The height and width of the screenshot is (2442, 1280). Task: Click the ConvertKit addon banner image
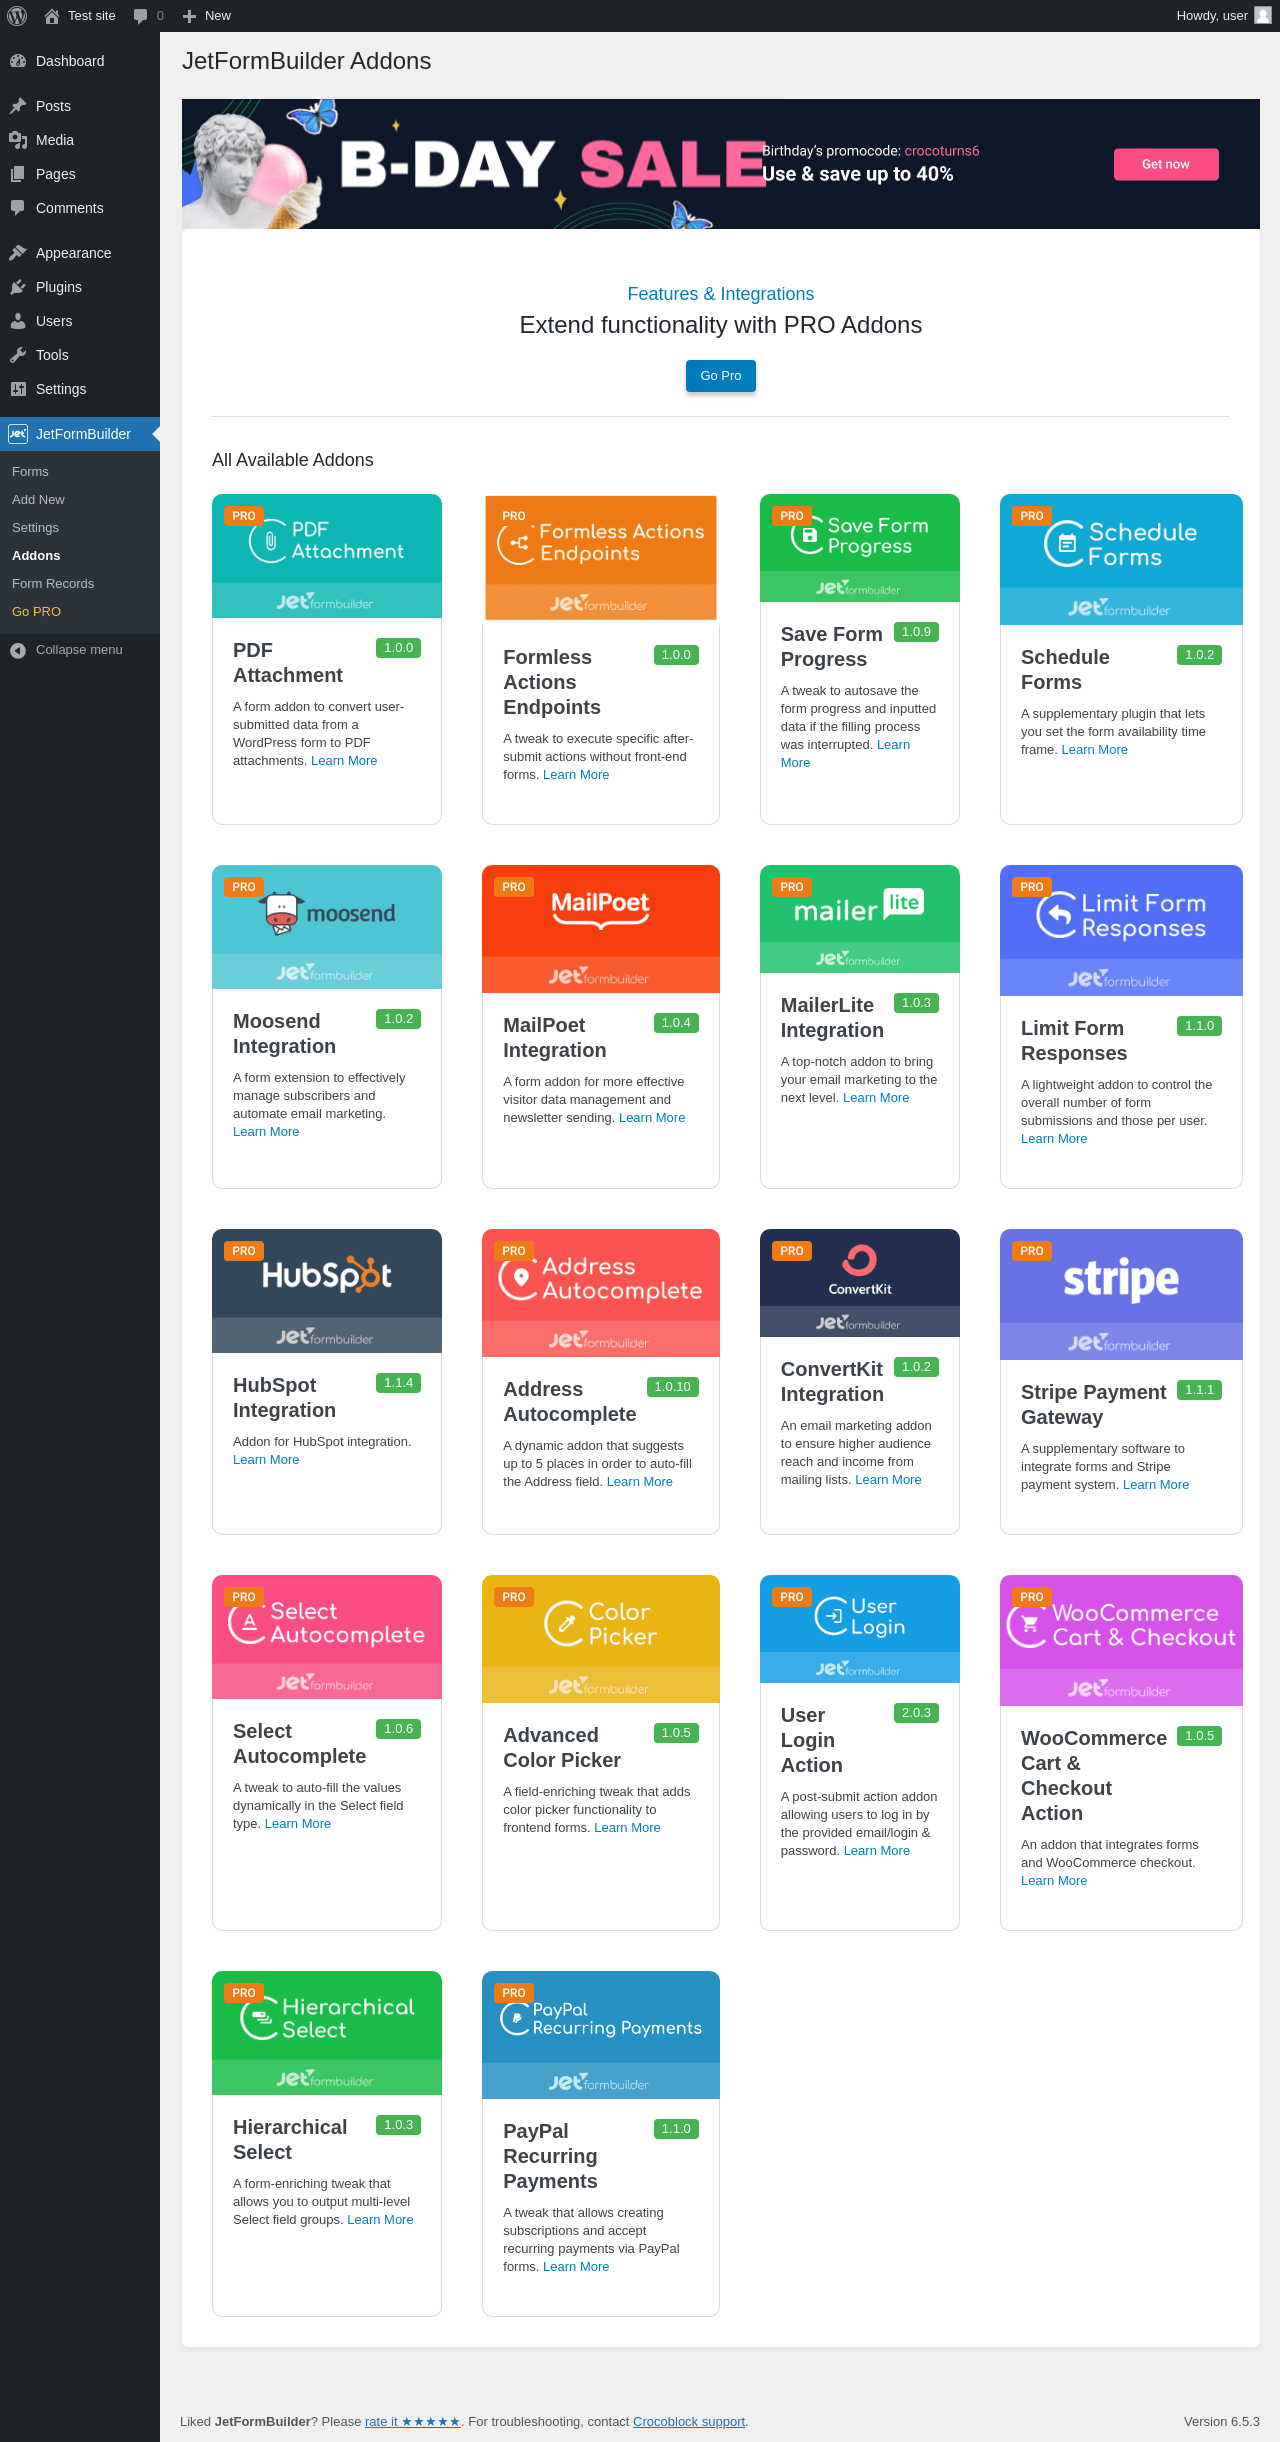860,1283
